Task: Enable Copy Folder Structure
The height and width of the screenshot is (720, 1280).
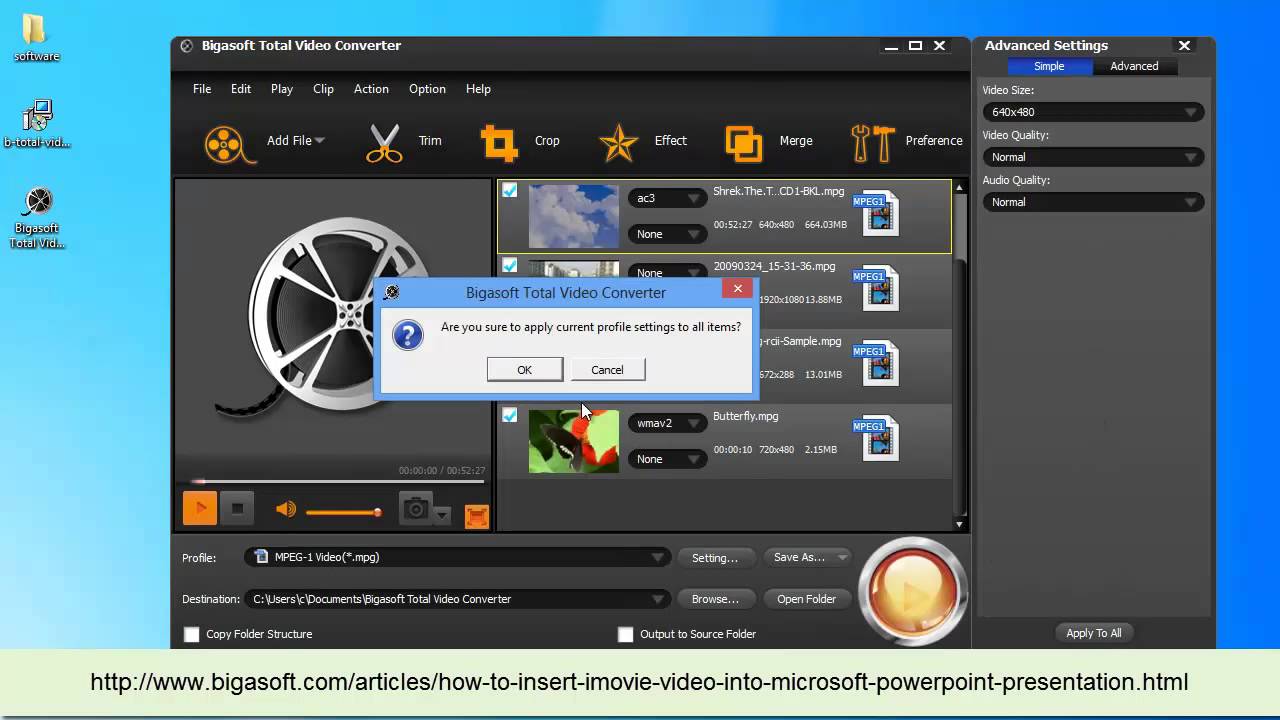Action: click(191, 634)
